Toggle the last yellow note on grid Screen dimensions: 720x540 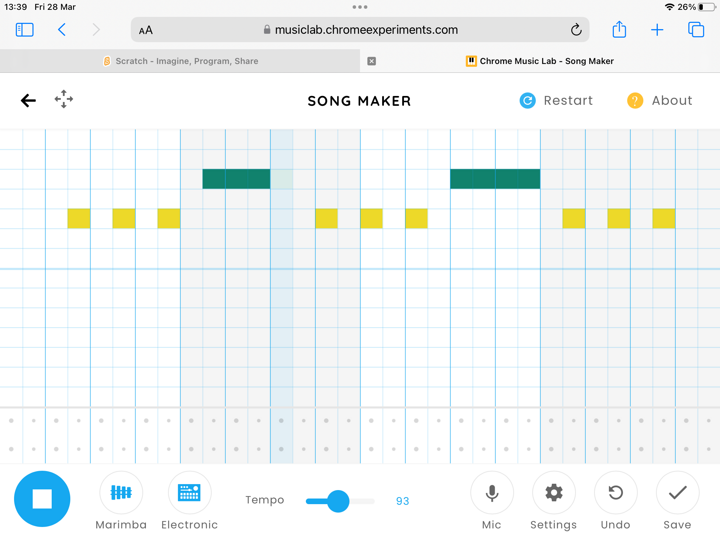pos(664,218)
